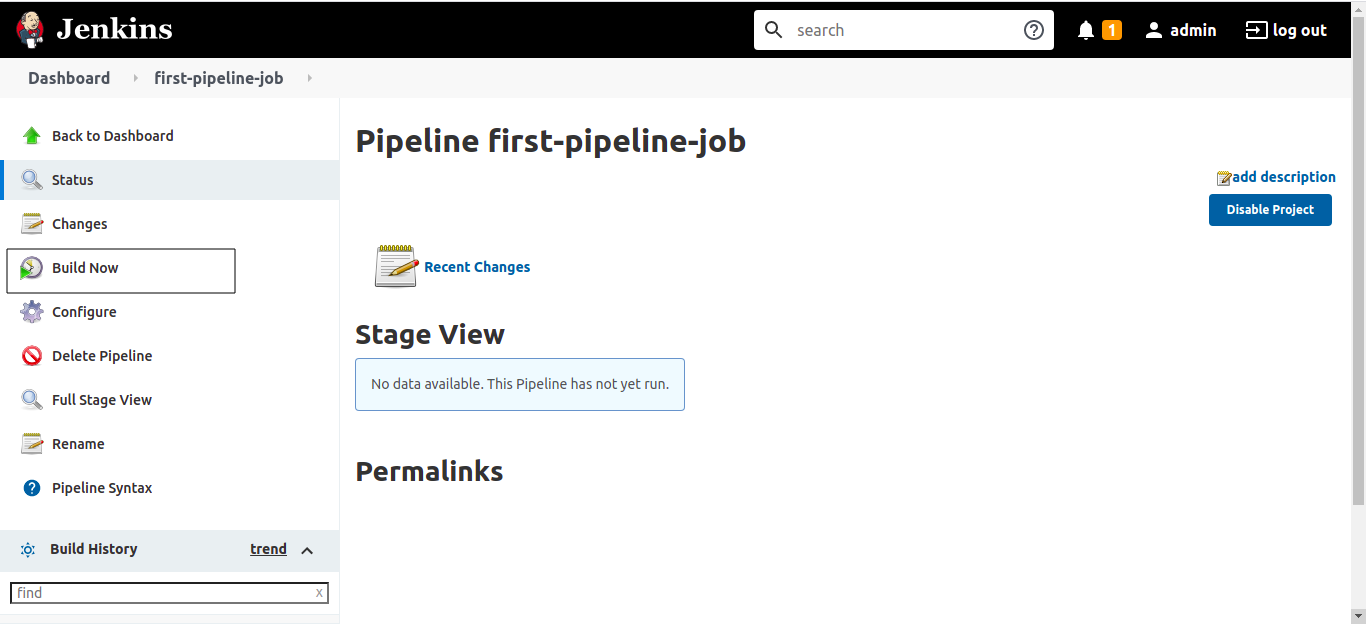
Task: Click the Build History sun icon
Action: click(x=28, y=550)
